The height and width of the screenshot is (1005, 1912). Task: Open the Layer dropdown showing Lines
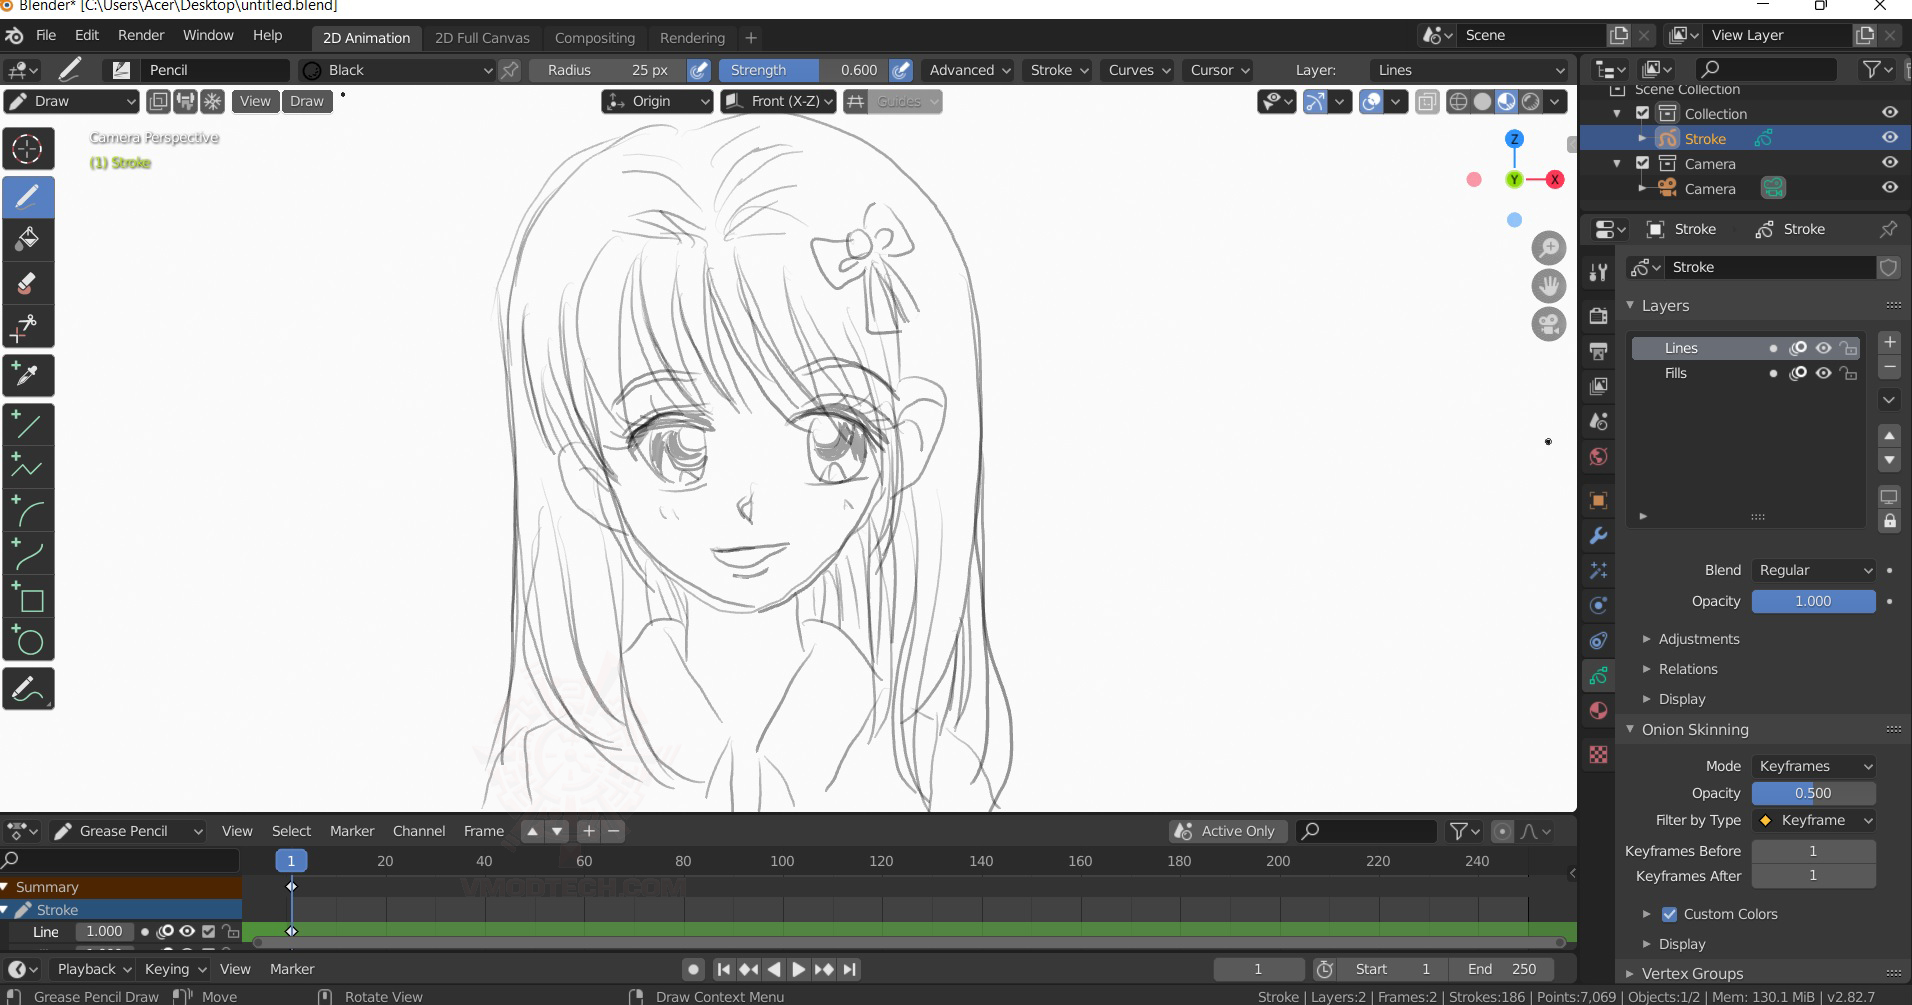[1469, 70]
